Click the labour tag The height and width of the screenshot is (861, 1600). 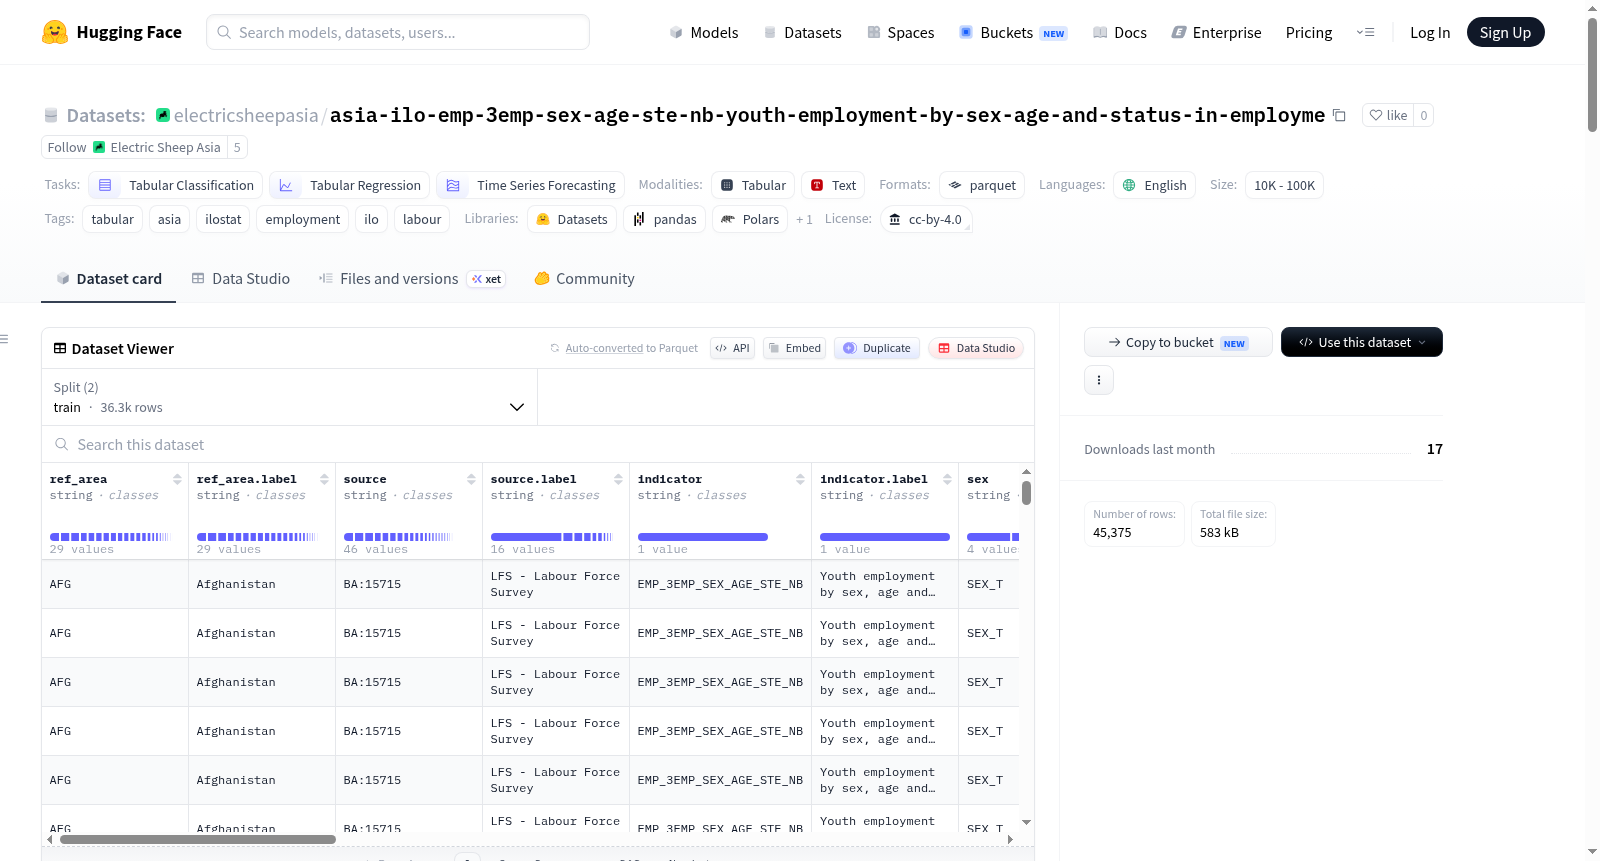[x=422, y=219]
